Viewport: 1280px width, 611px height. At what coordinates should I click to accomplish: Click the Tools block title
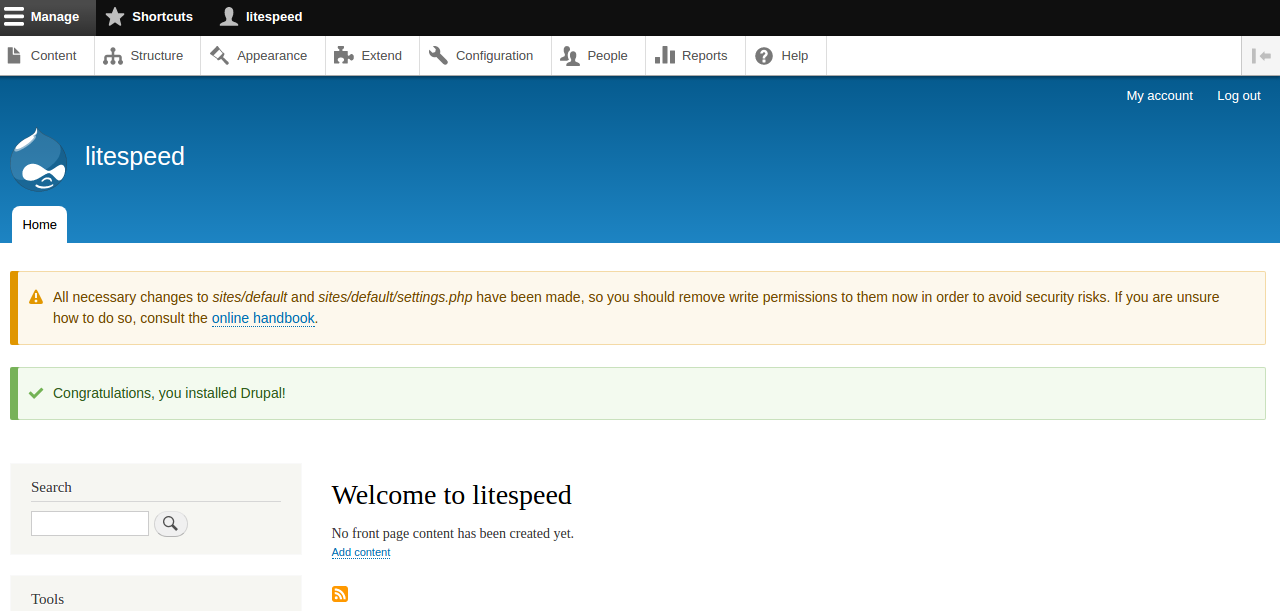(x=47, y=599)
